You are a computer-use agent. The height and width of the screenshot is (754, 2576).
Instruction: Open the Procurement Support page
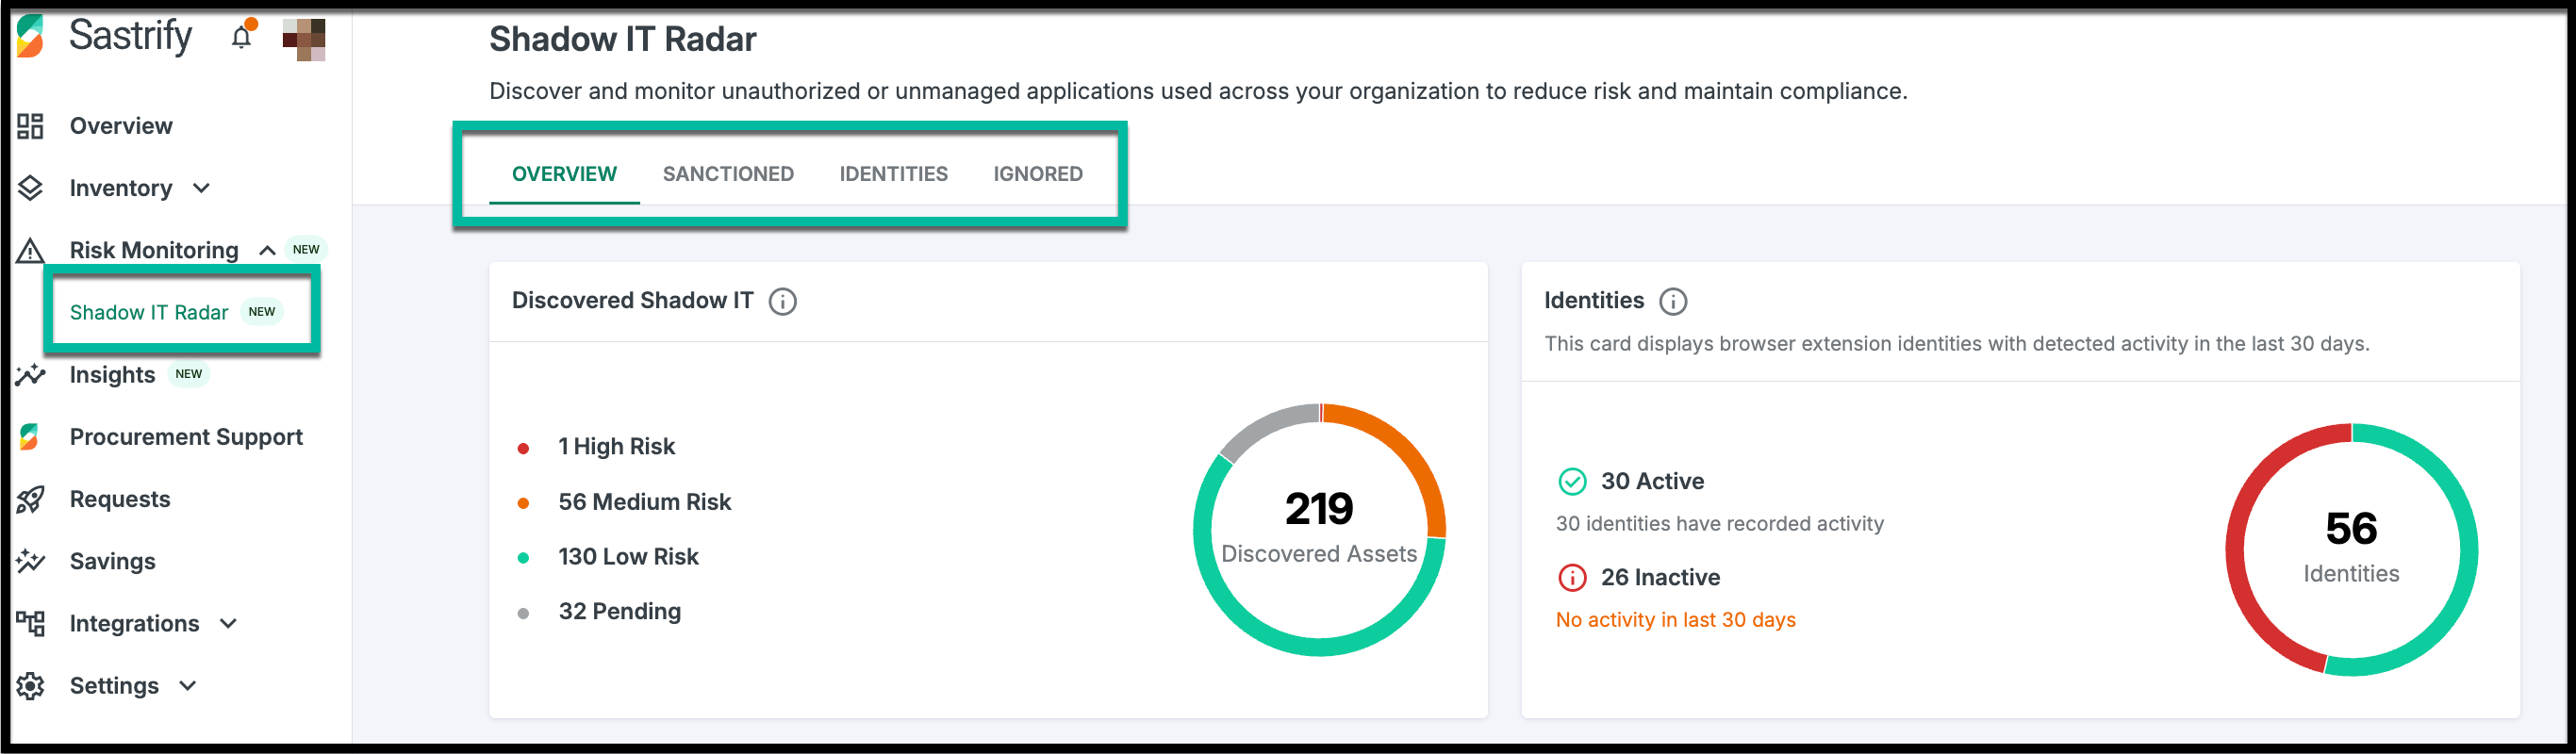pyautogui.click(x=186, y=437)
